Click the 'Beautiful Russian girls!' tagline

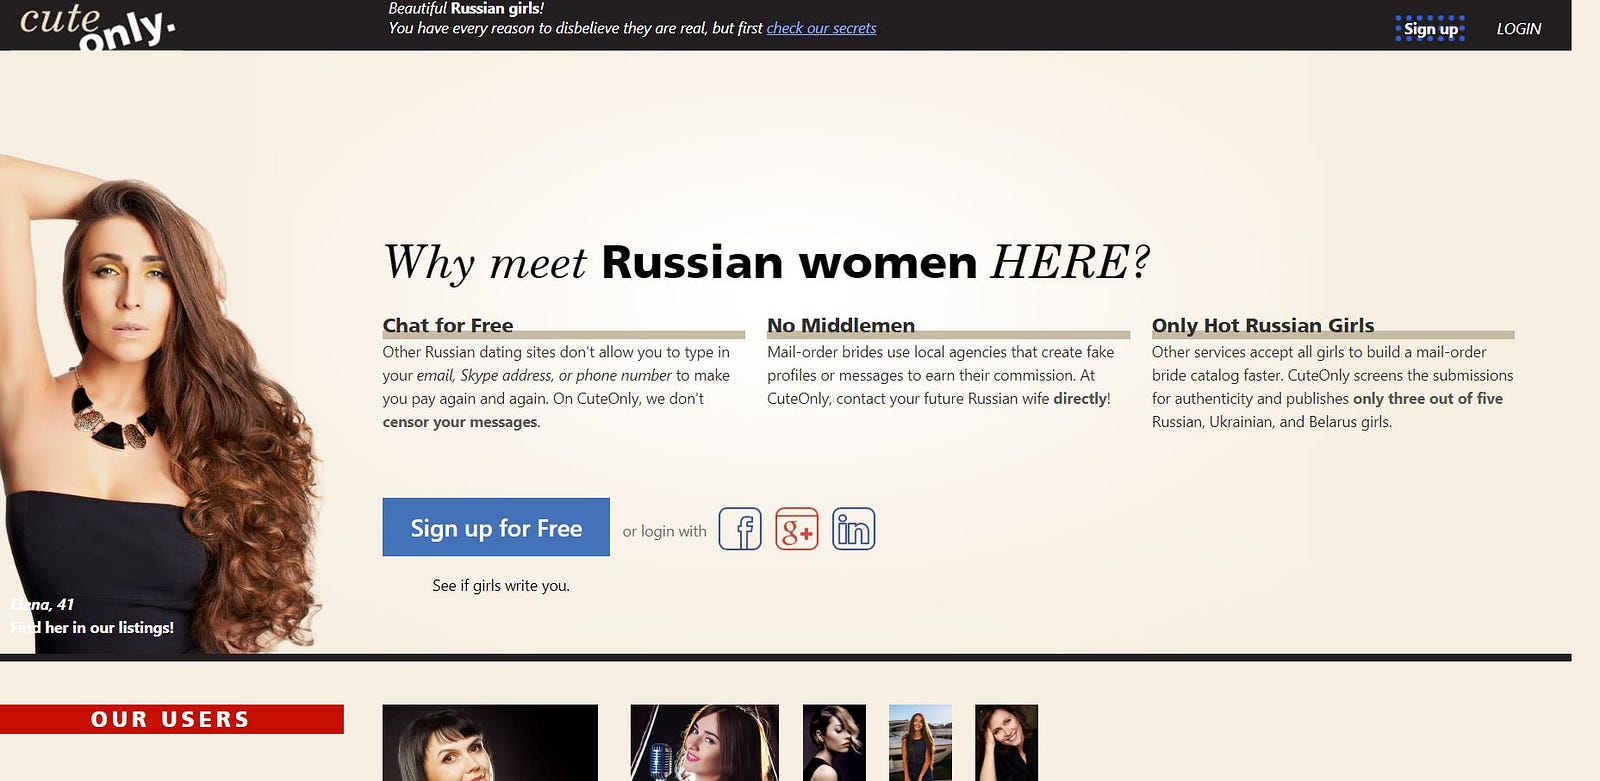point(466,9)
